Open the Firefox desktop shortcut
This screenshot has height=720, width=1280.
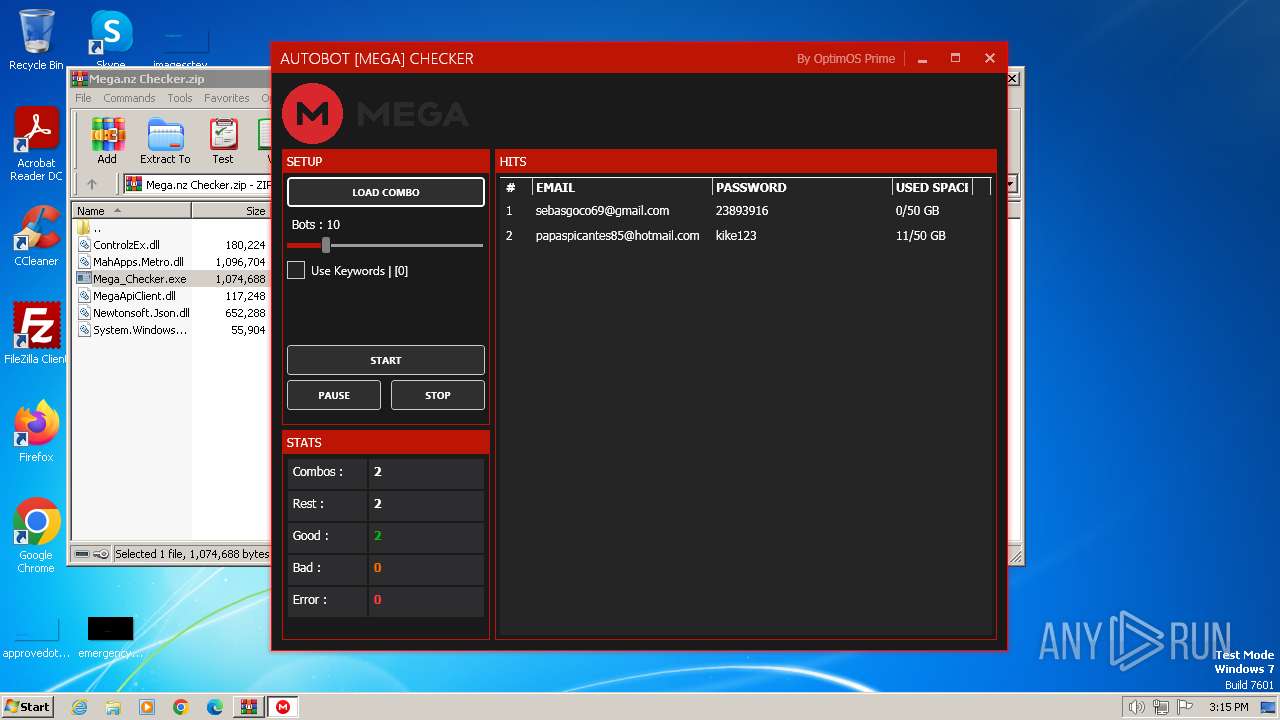point(36,432)
